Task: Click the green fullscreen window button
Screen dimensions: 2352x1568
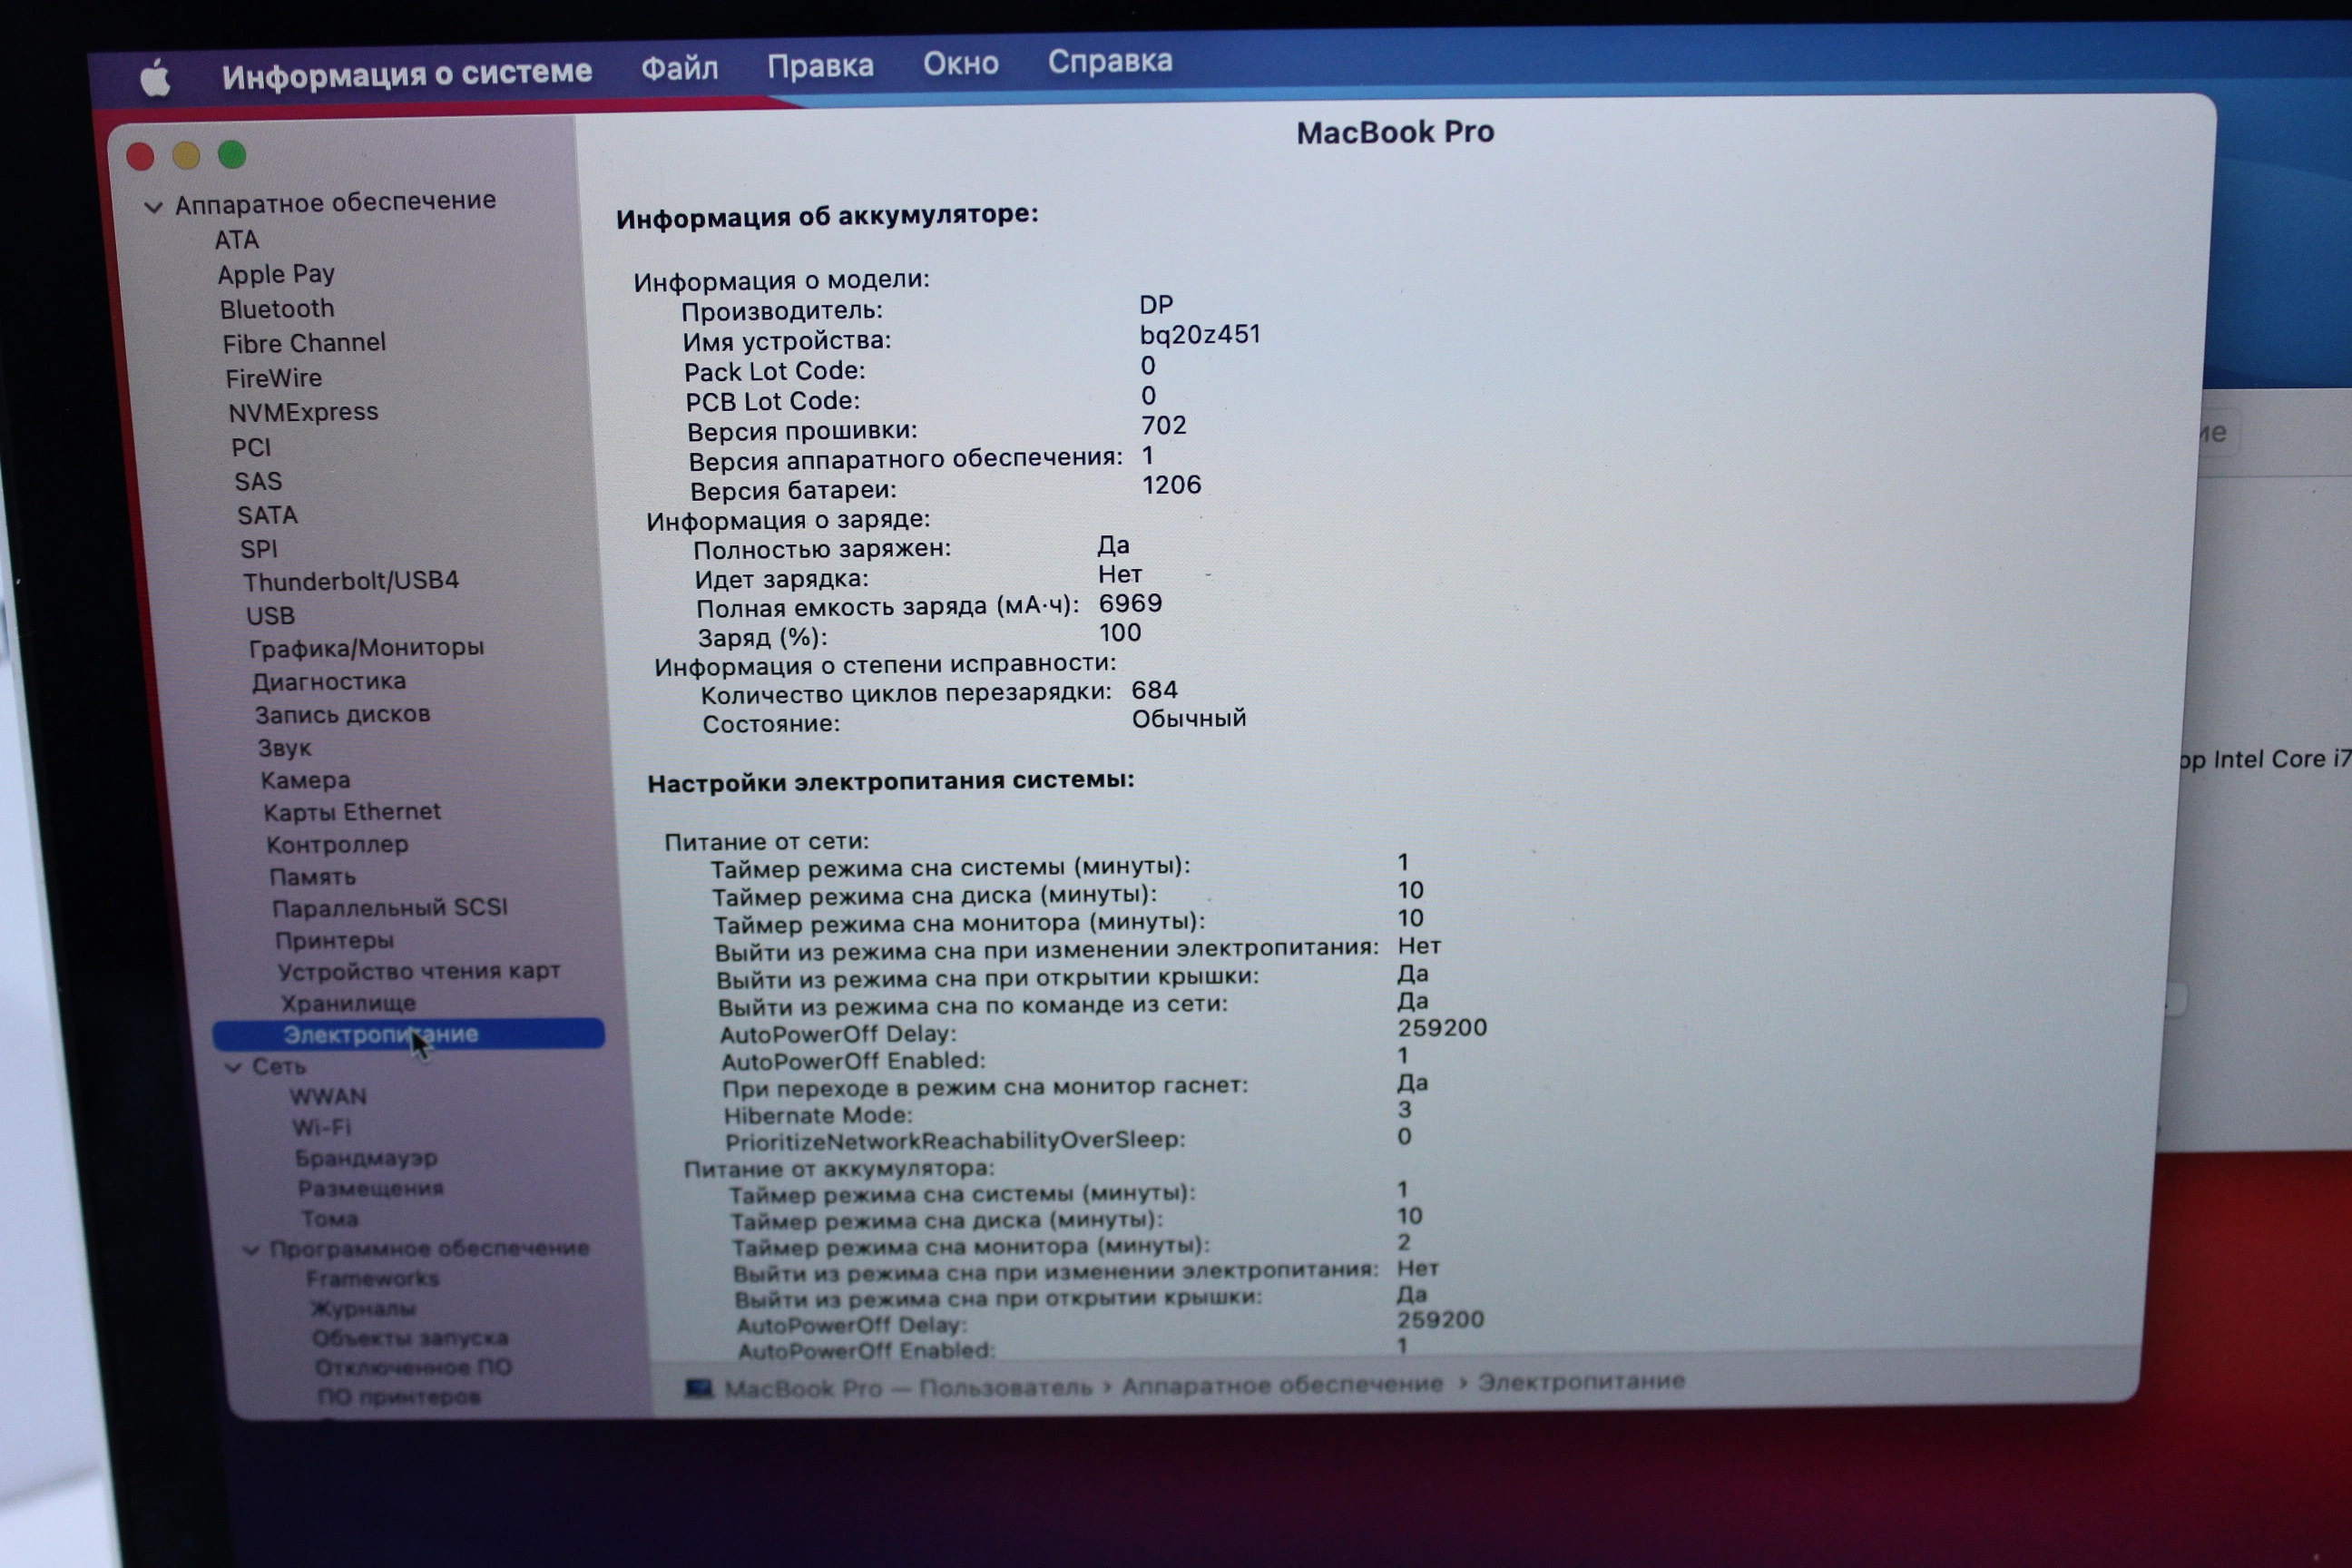Action: pos(232,155)
